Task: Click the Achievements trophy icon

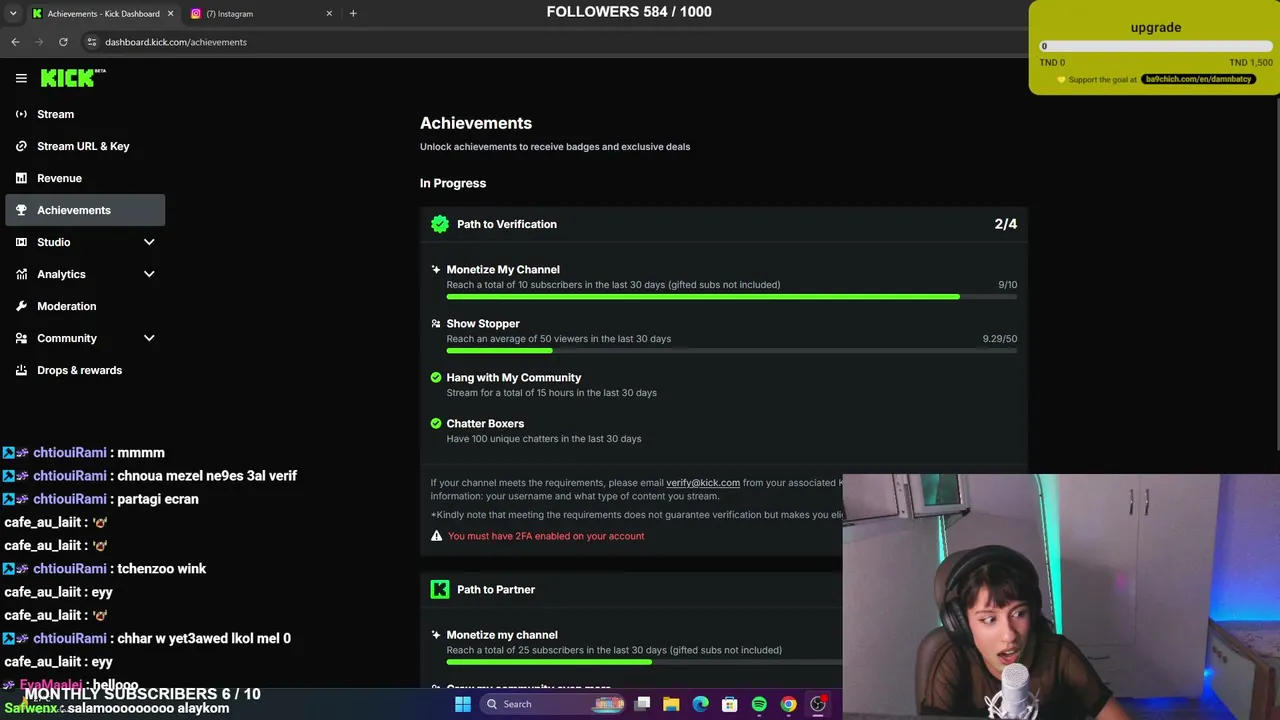Action: pos(21,210)
